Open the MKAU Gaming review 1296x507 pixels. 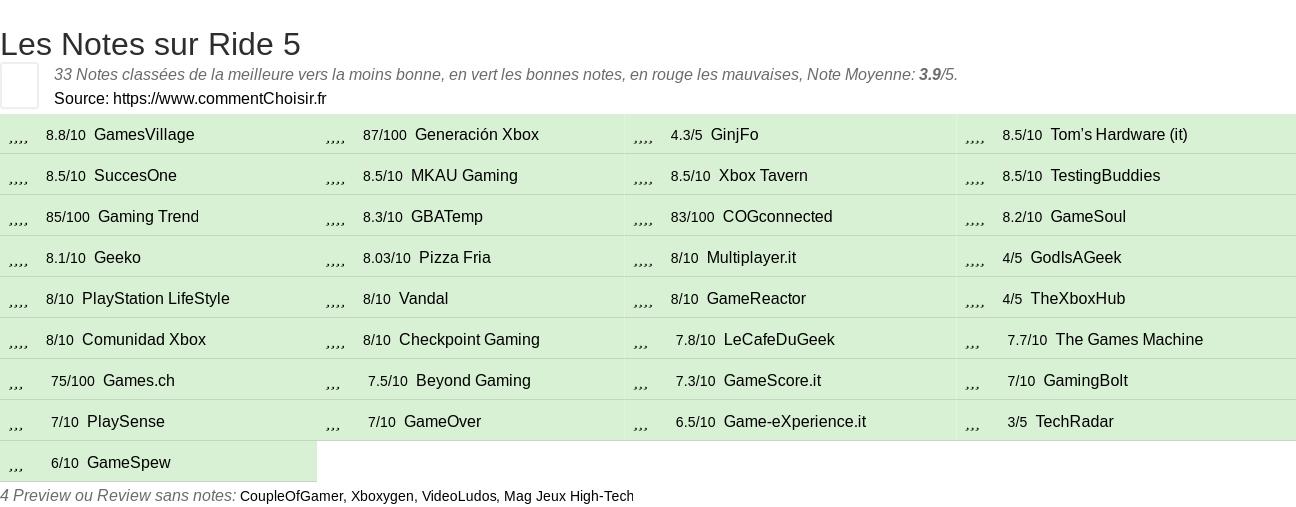click(464, 176)
